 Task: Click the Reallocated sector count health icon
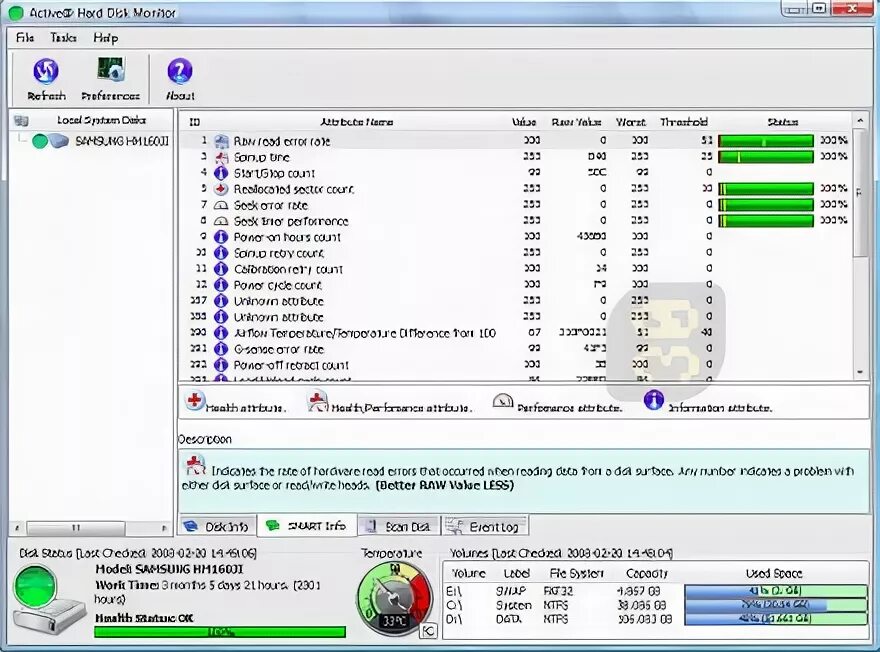[x=222, y=189]
